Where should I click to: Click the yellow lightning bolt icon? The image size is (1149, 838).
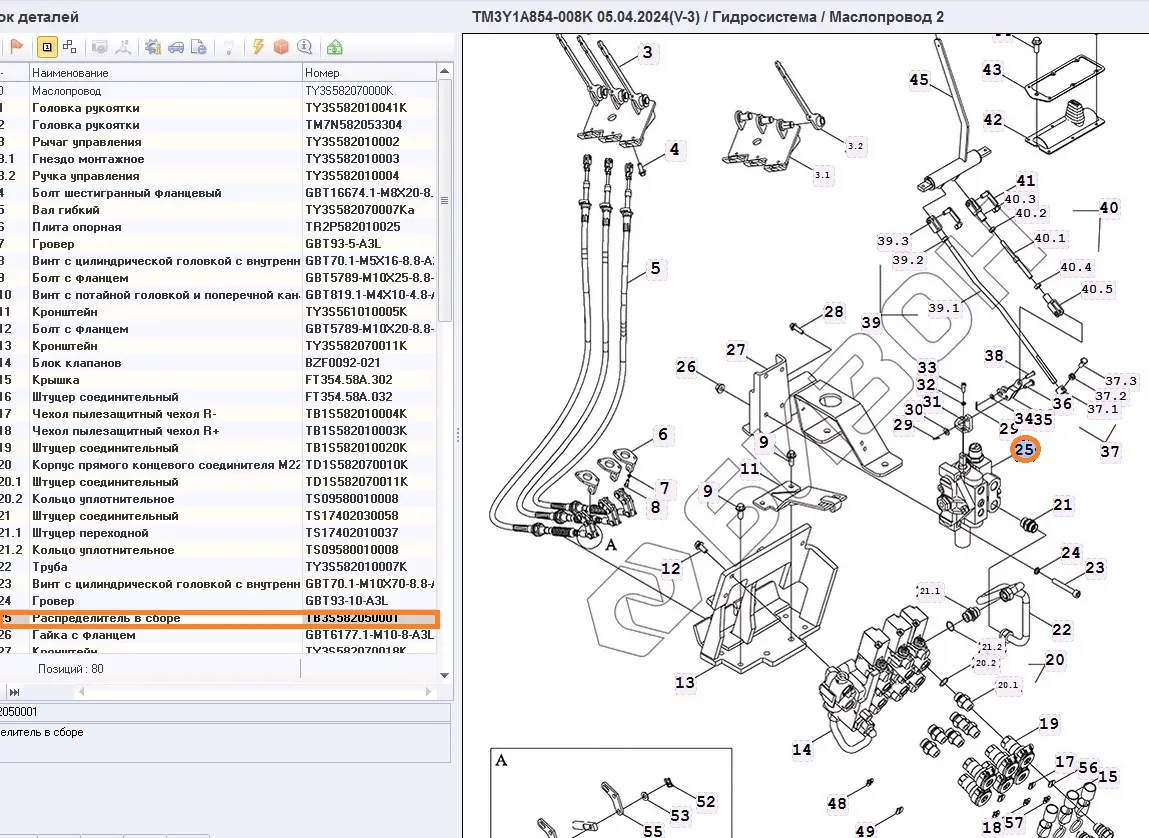(258, 47)
